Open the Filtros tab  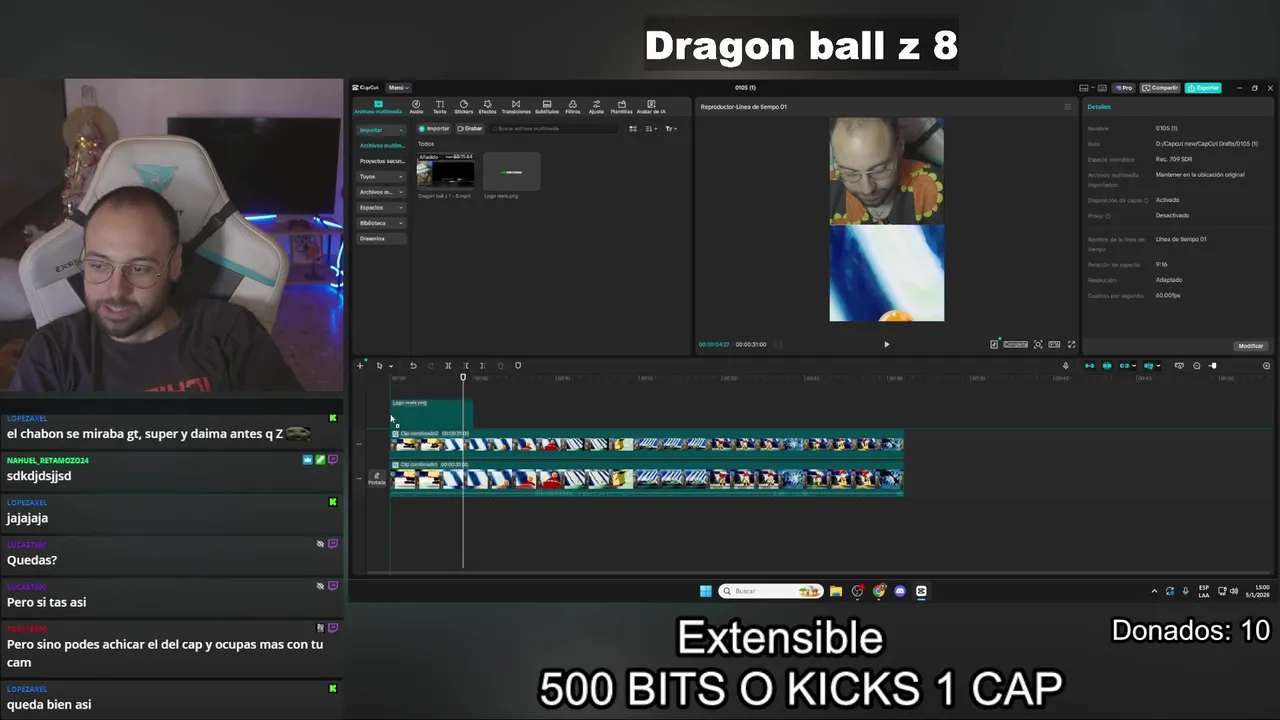click(573, 107)
